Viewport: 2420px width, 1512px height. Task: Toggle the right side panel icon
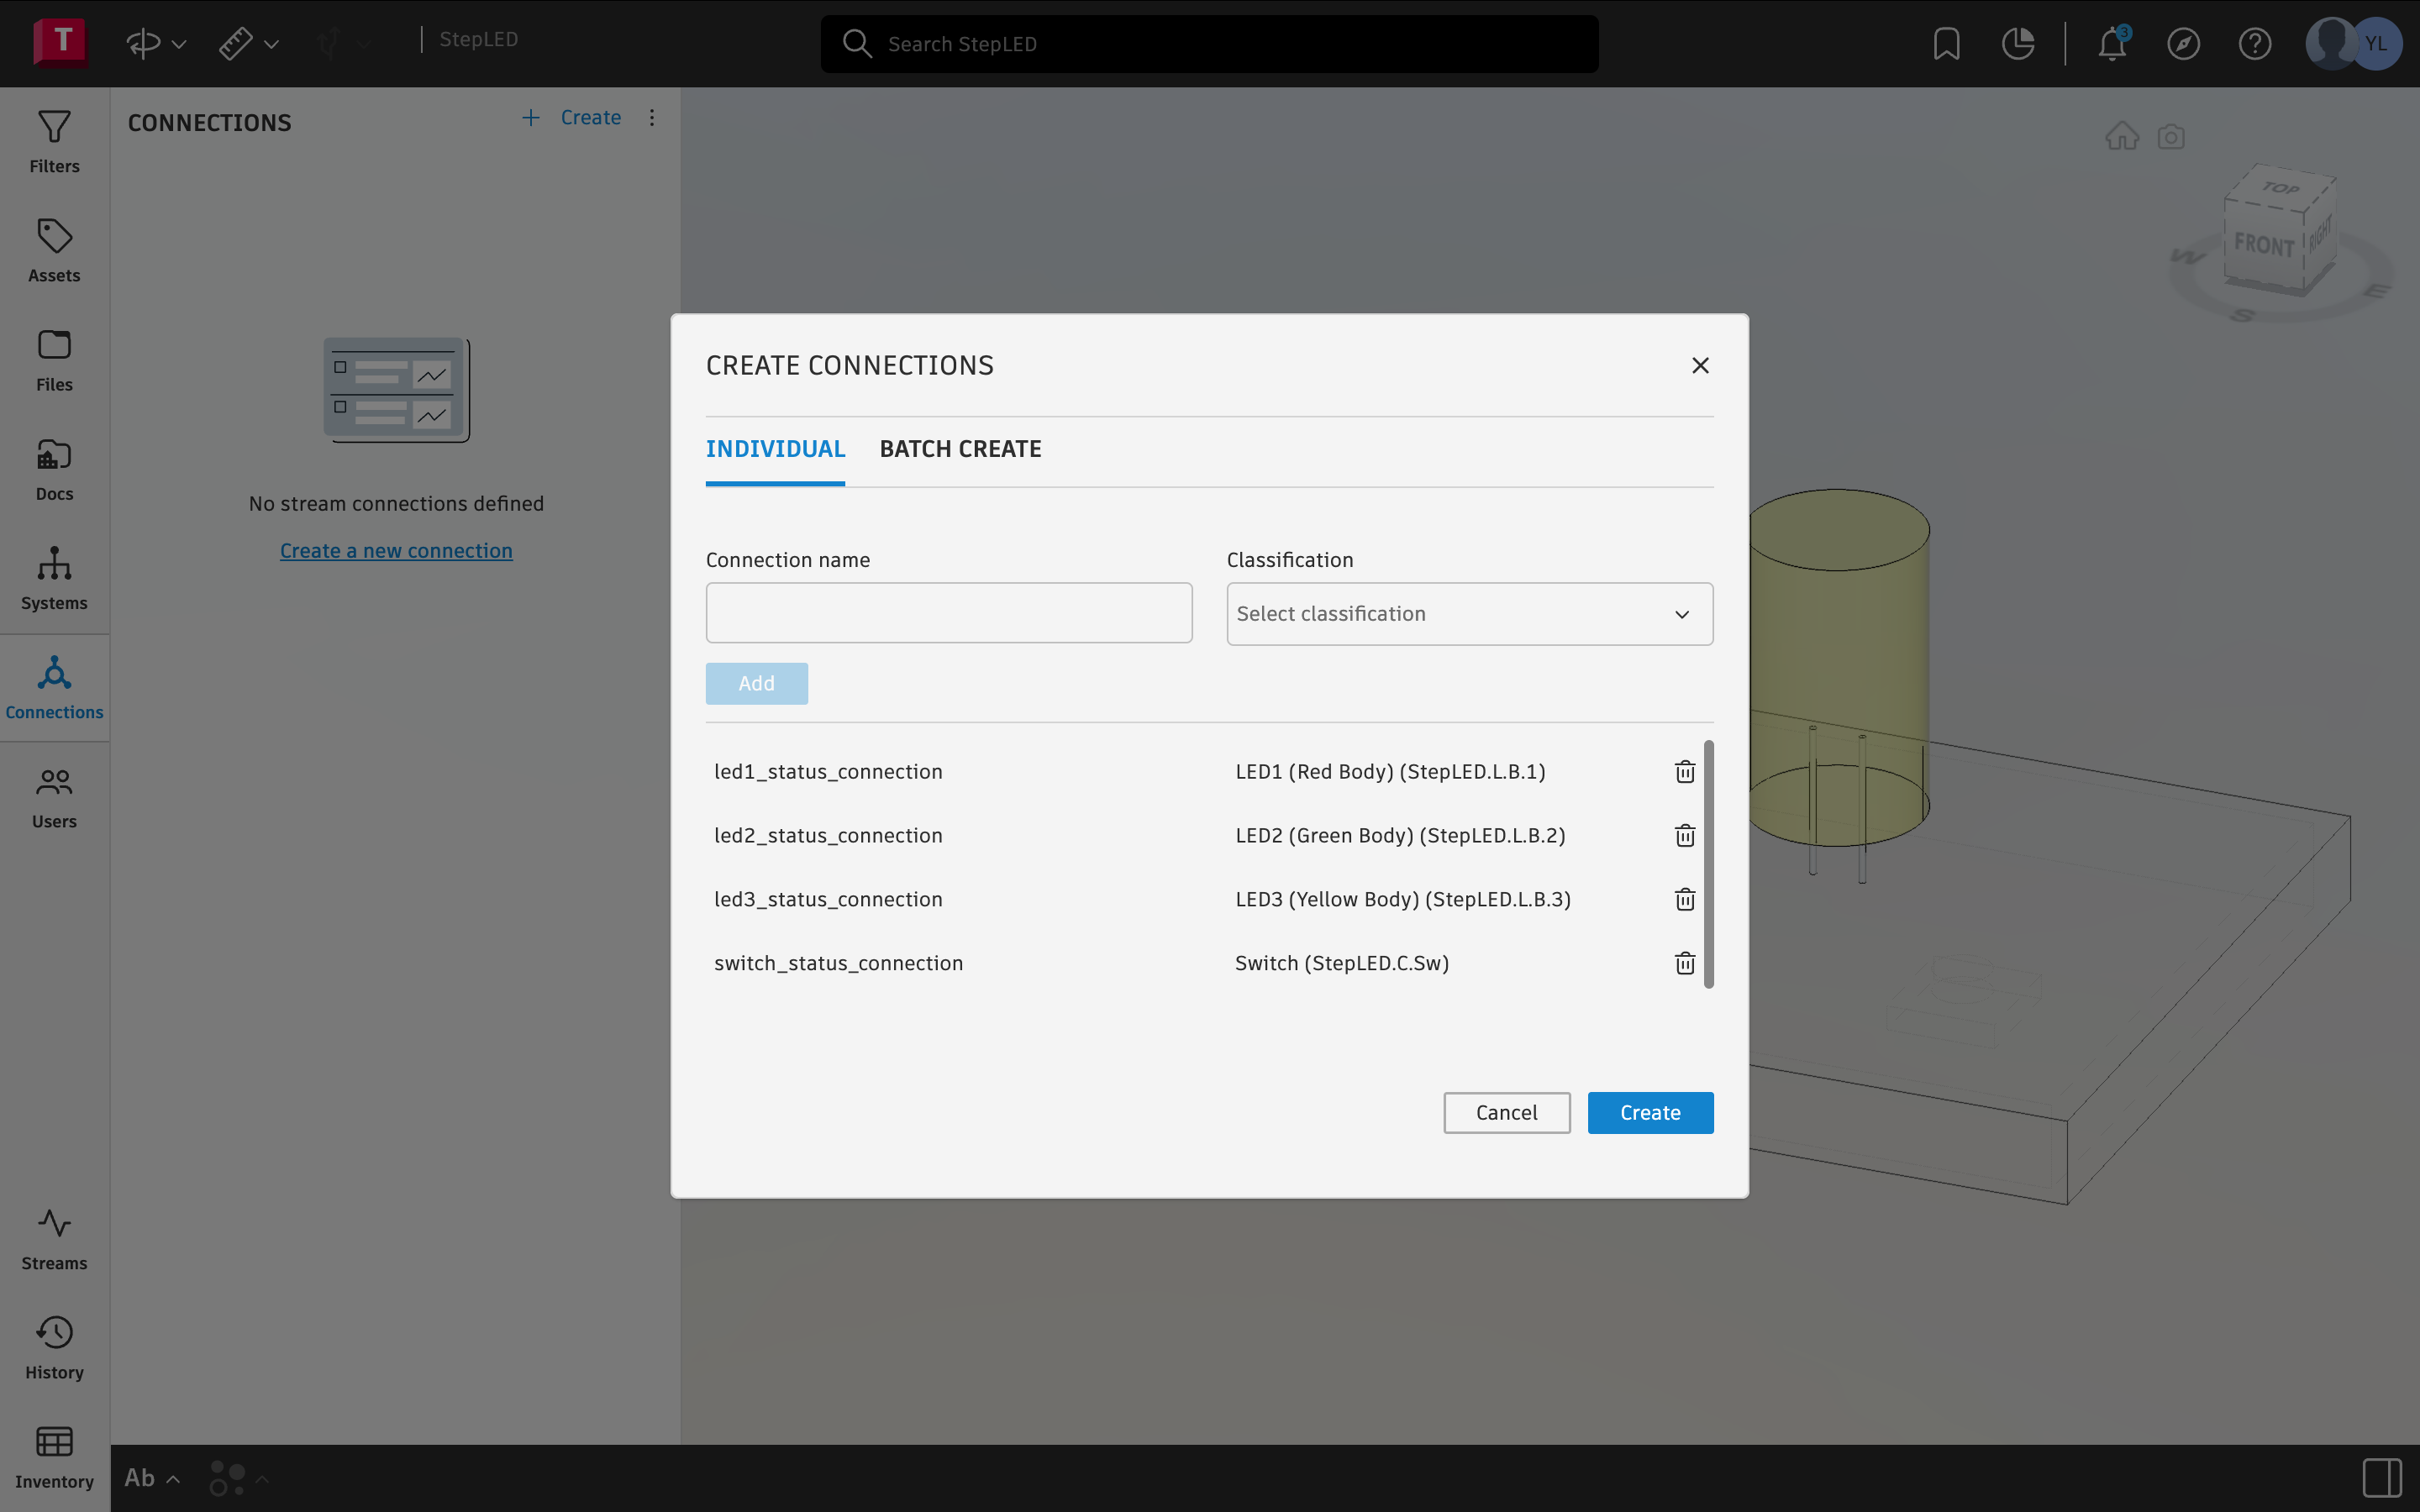(x=2382, y=1477)
